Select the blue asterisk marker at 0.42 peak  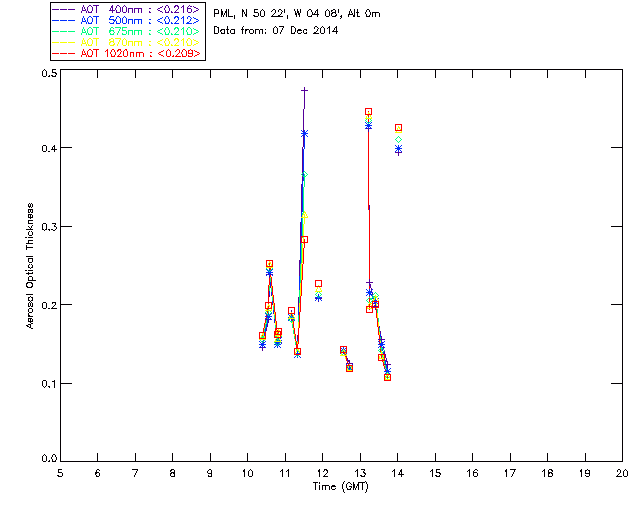point(304,134)
